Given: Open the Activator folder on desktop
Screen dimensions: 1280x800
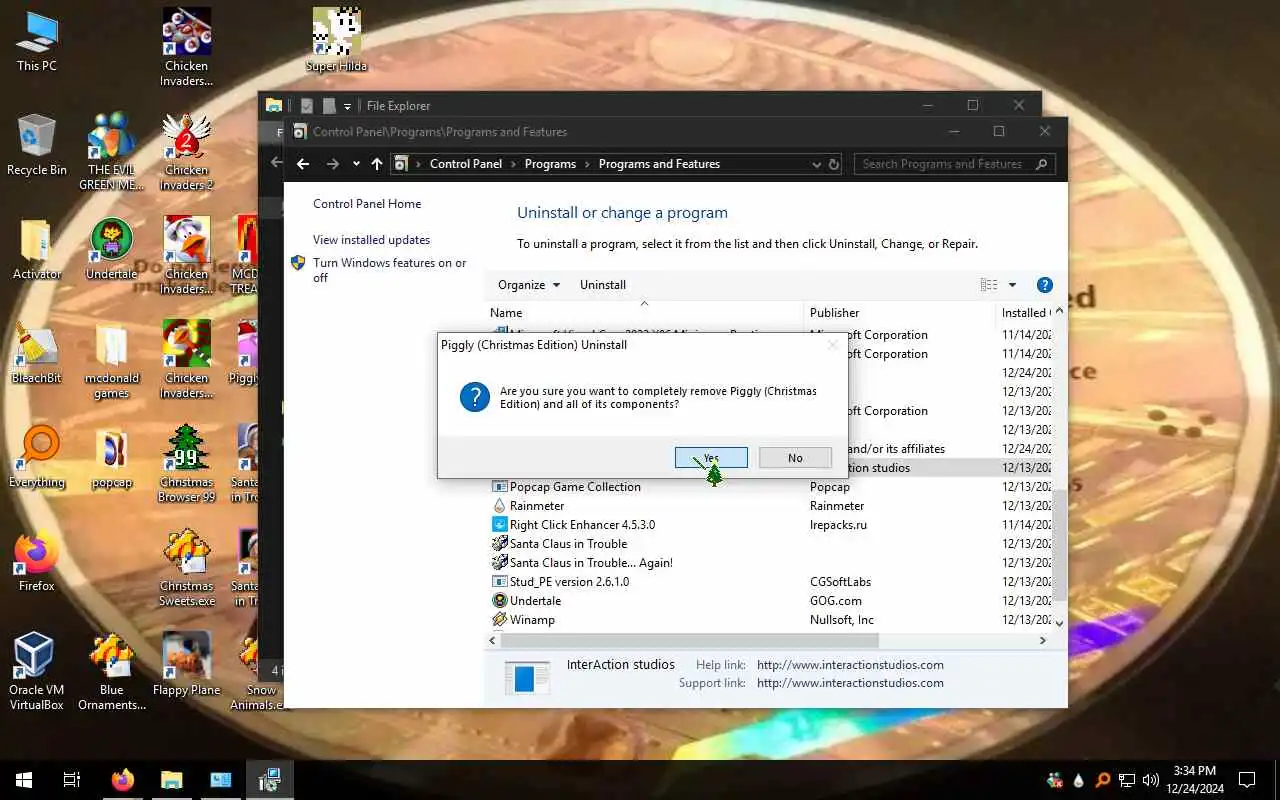Looking at the screenshot, I should coord(37,250).
